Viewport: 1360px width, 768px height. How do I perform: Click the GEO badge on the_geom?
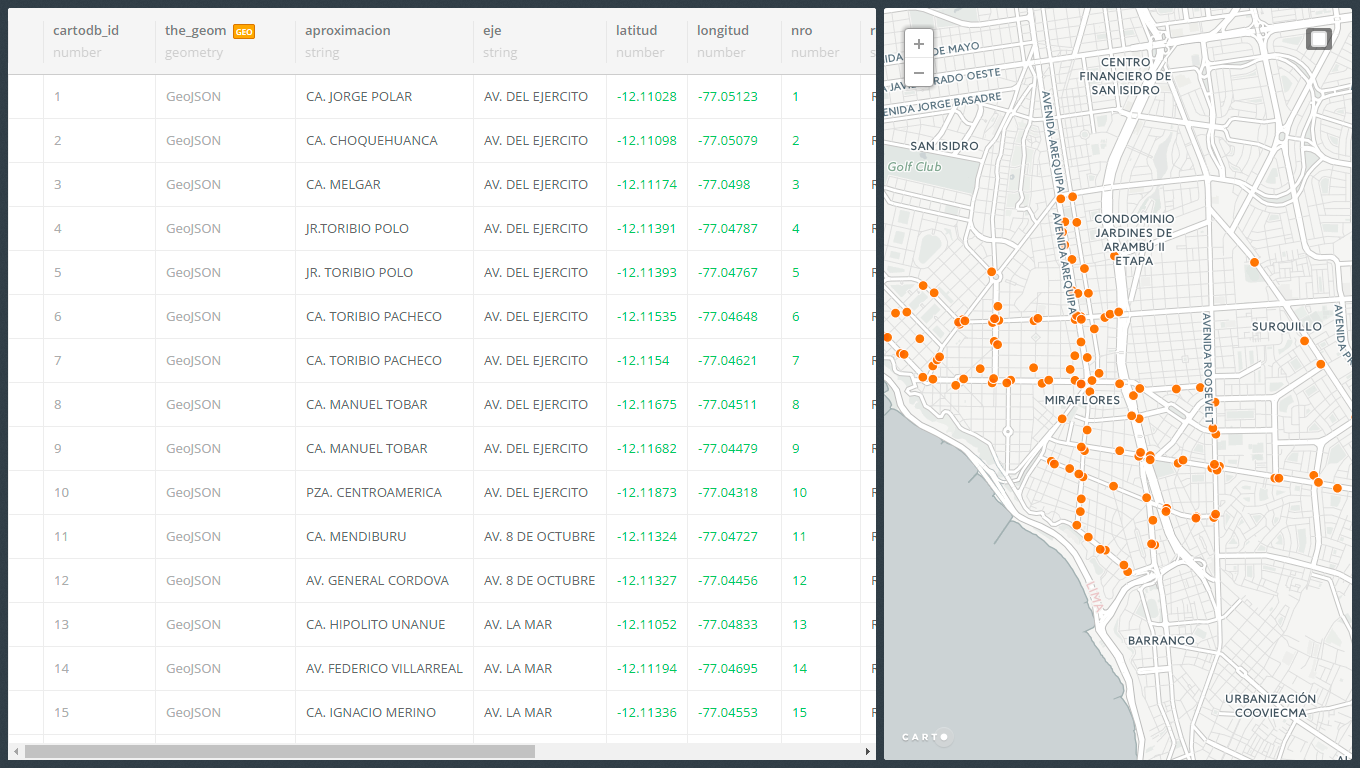coord(244,31)
